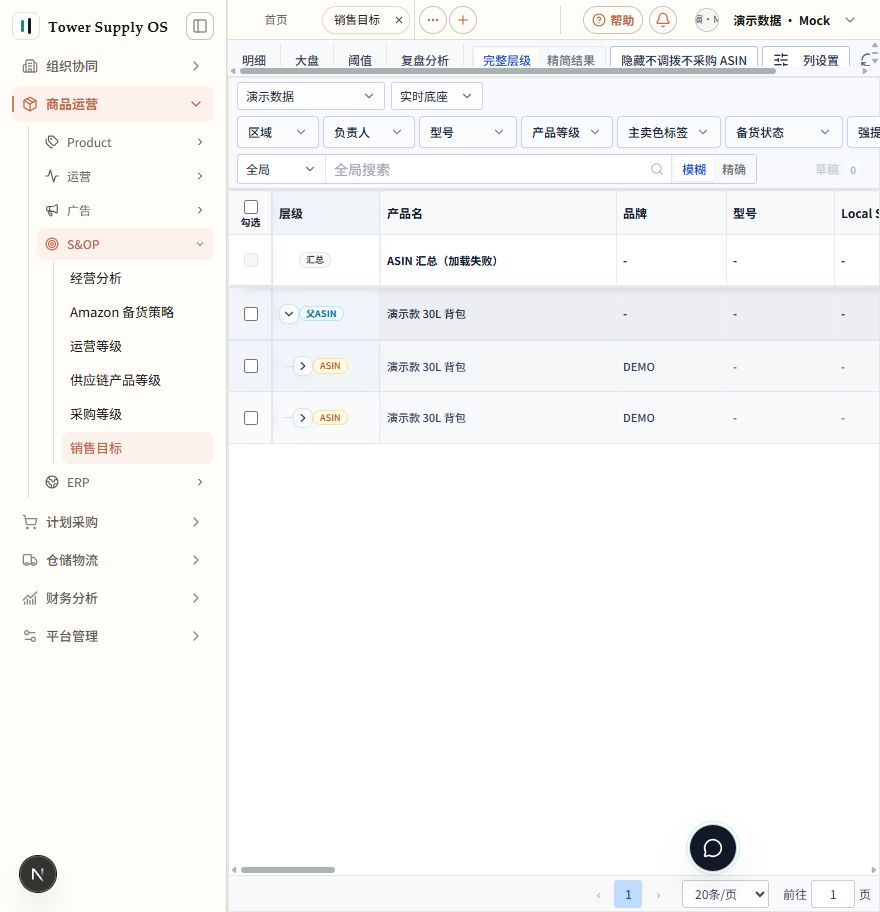The width and height of the screenshot is (880, 912).
Task: Open the 产品等级 filter dropdown
Action: click(x=567, y=132)
